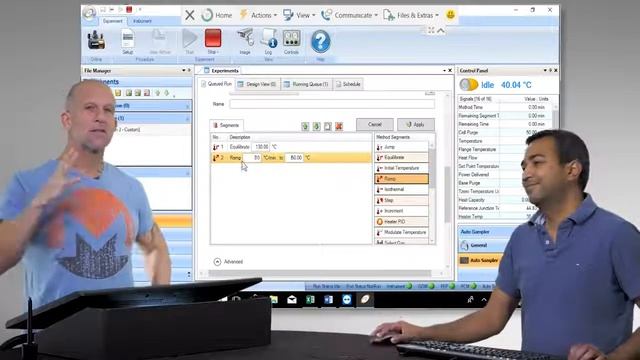640x360 pixels.
Task: Select Increment method segment
Action: click(401, 211)
